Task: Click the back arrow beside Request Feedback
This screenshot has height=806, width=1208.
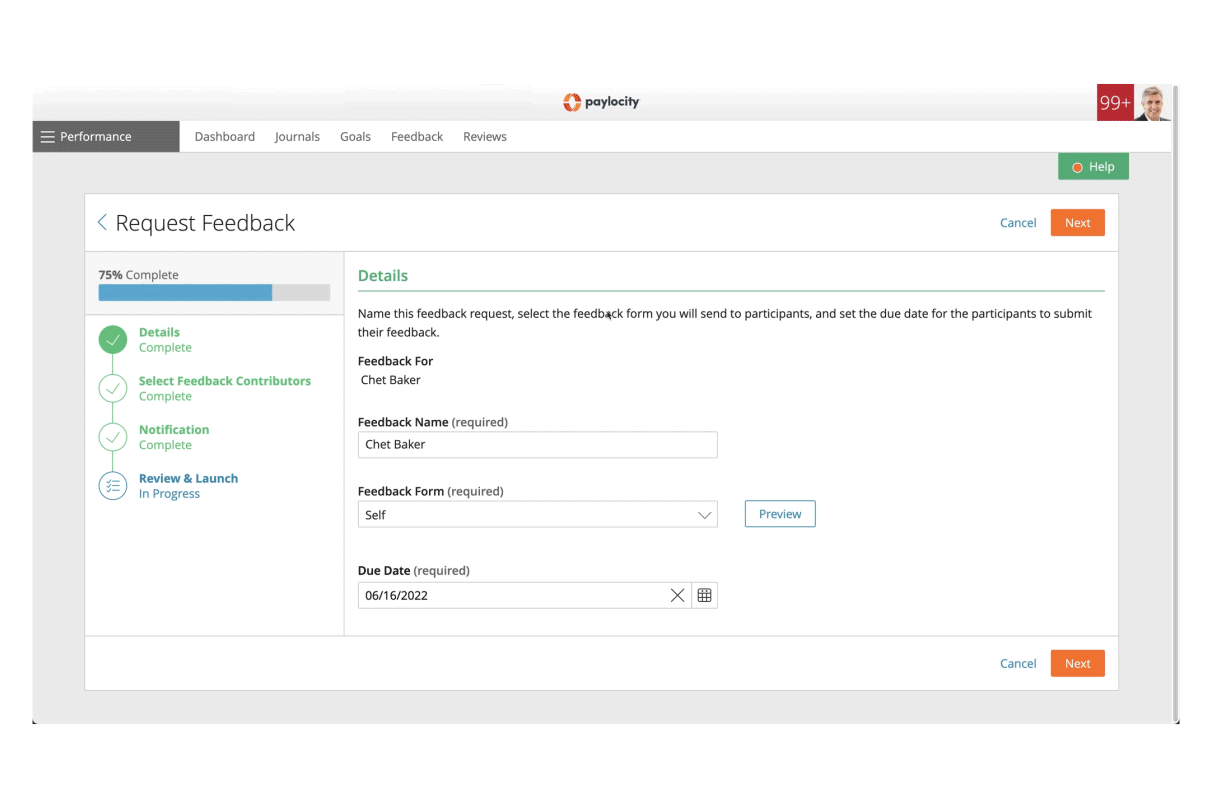Action: (x=102, y=222)
